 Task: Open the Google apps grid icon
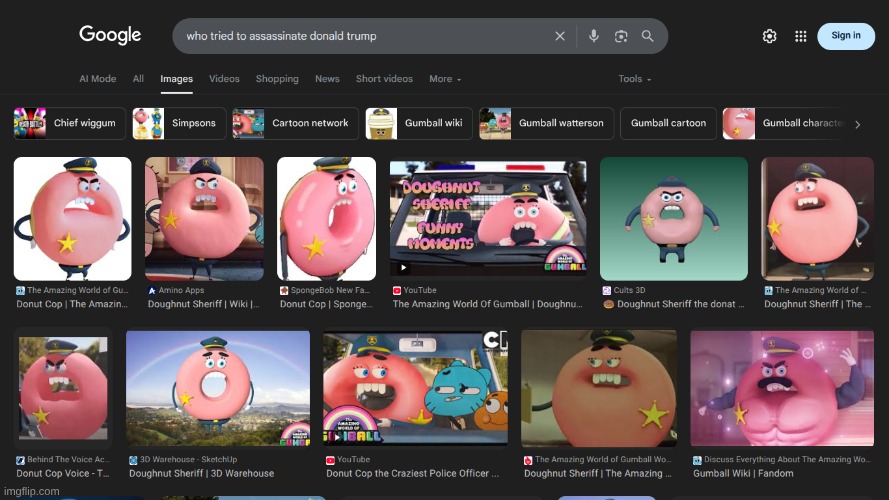click(801, 36)
